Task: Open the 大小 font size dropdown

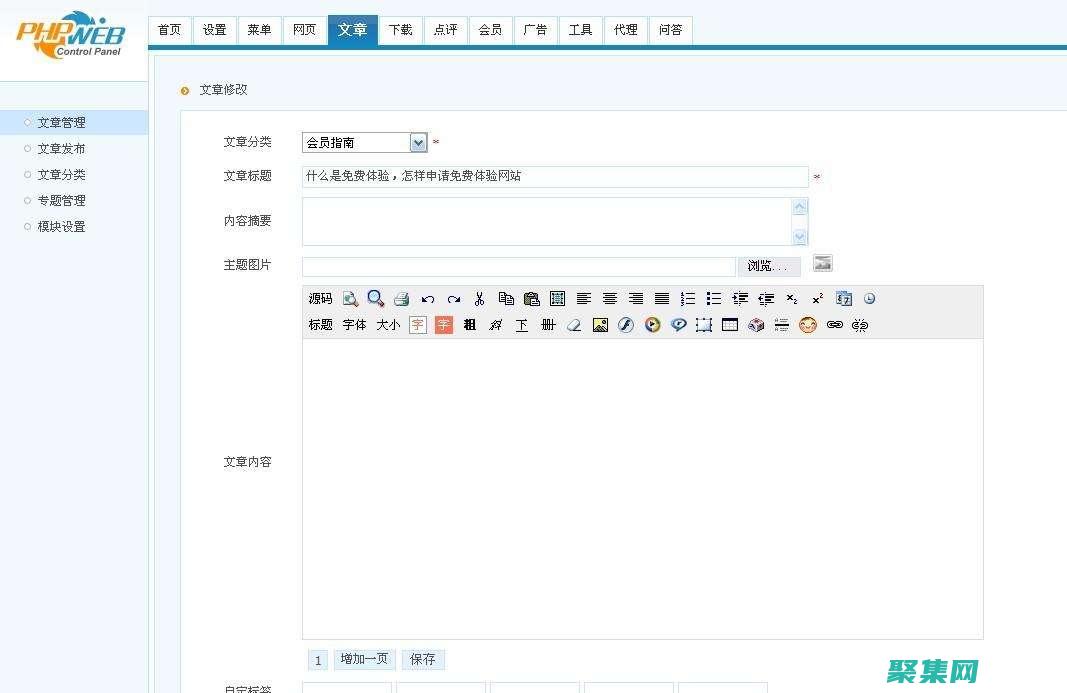Action: 388,325
